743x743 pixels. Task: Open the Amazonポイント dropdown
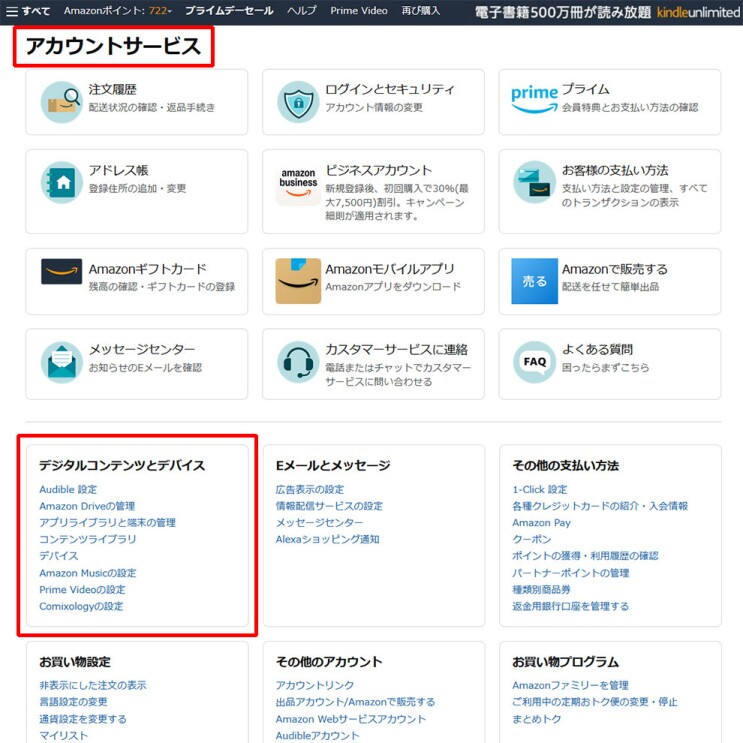pos(118,11)
